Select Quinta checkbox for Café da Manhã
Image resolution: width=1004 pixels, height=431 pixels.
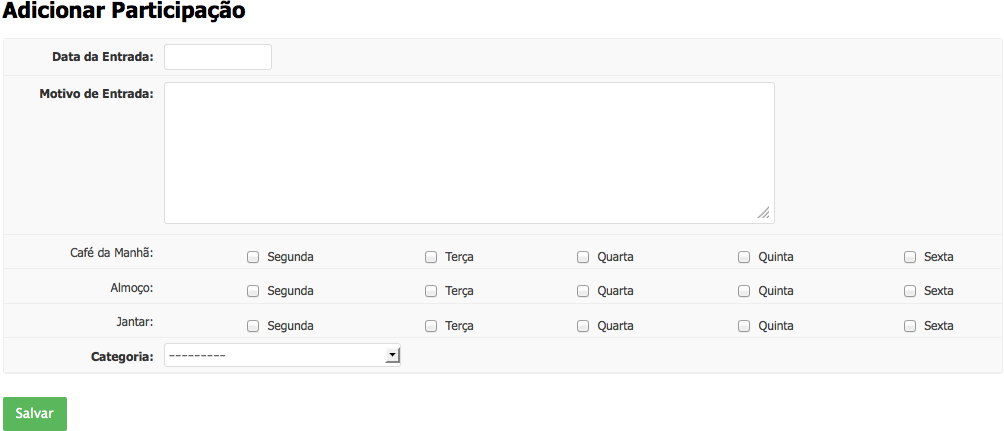744,257
